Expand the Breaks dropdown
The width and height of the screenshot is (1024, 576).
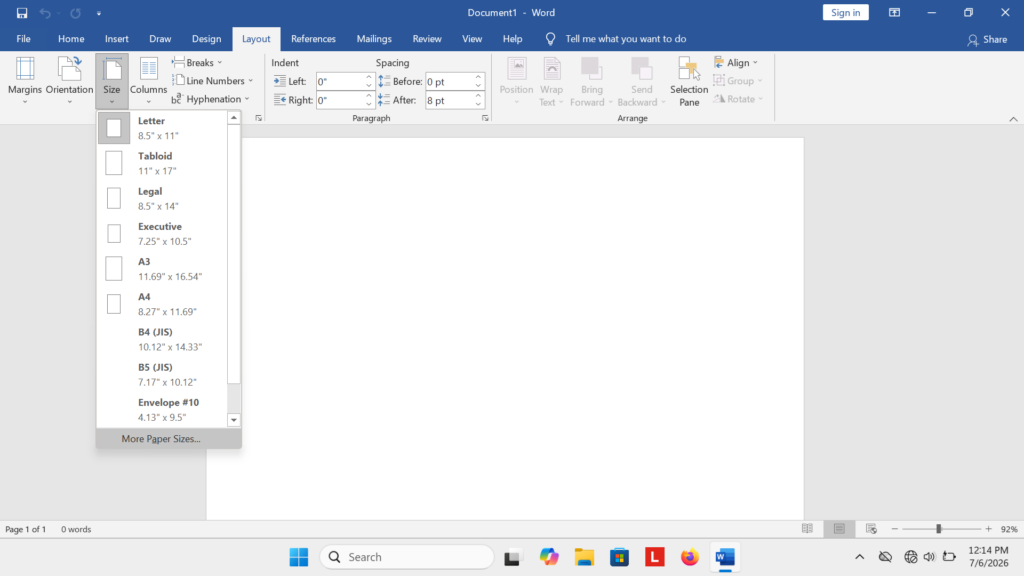click(197, 63)
